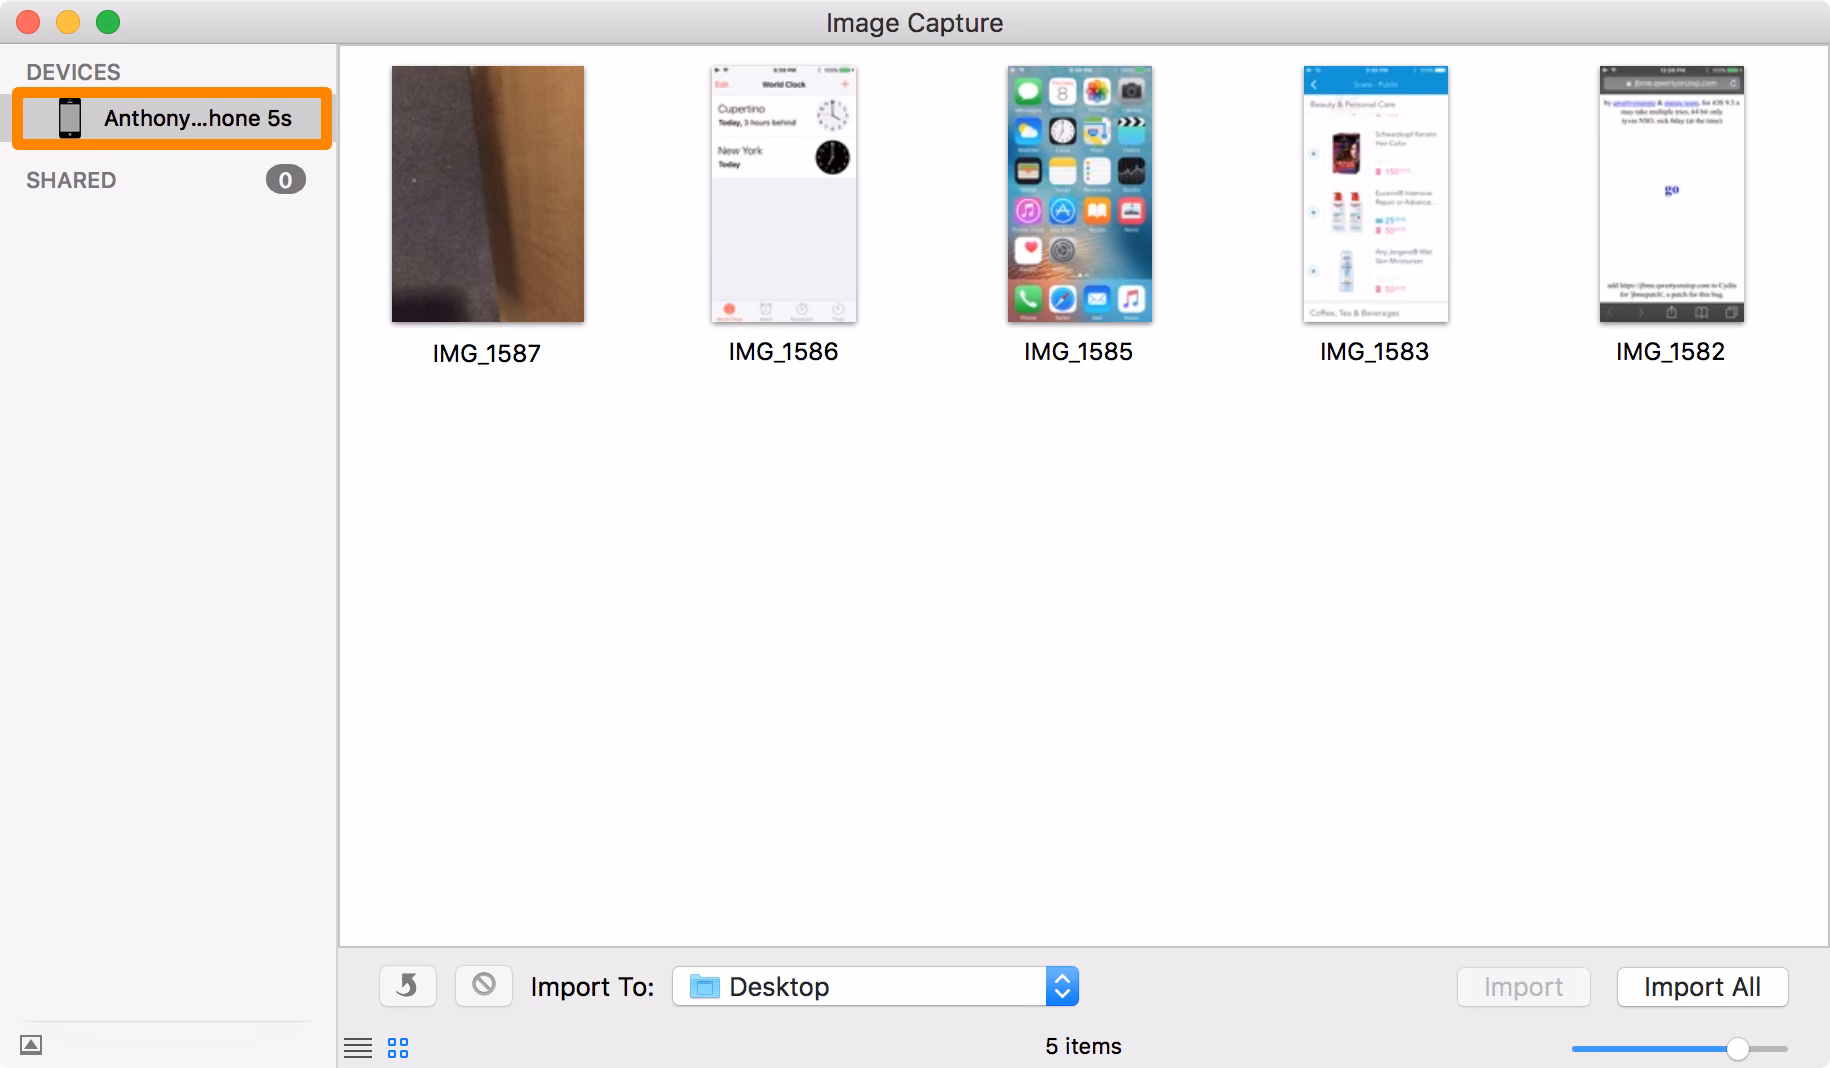The image size is (1830, 1068).
Task: Switch to thumbnail grid view
Action: pyautogui.click(x=397, y=1046)
